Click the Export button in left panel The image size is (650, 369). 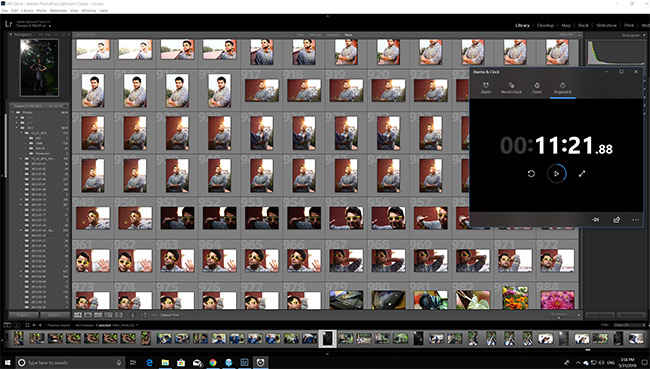55,316
